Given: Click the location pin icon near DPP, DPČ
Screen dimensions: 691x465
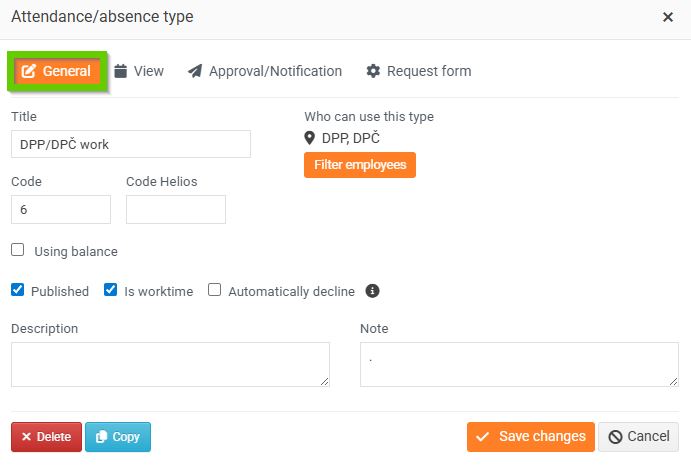Looking at the screenshot, I should (x=310, y=138).
